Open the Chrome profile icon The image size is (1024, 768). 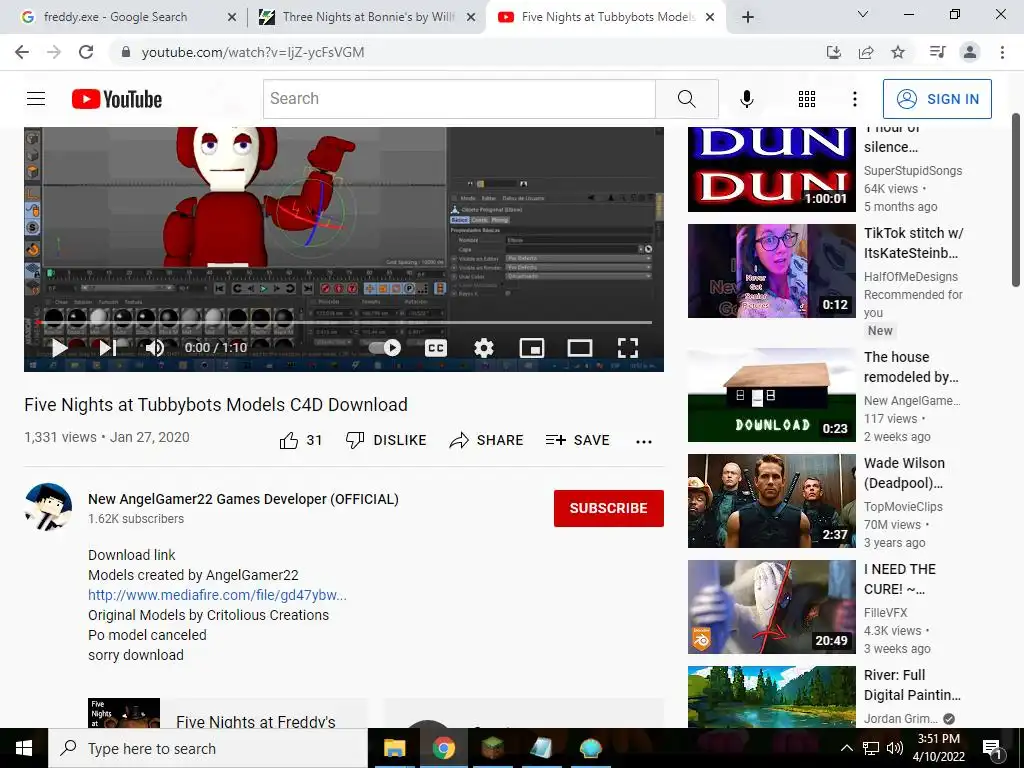pos(970,52)
